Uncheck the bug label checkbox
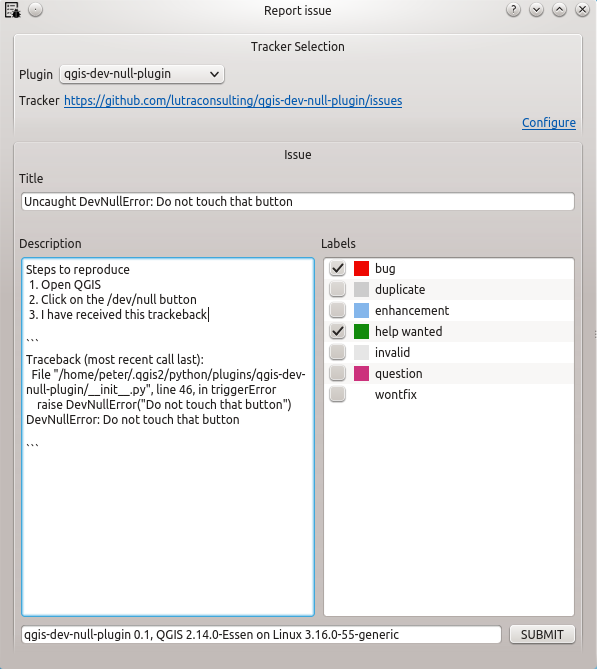Viewport: 597px width, 669px height. coord(338,268)
